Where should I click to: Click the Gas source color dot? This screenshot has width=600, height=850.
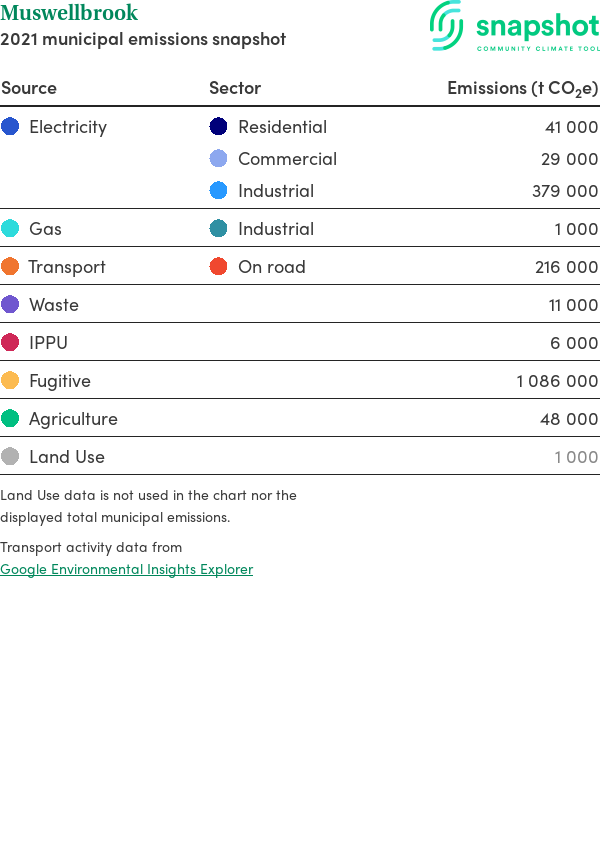coord(10,229)
